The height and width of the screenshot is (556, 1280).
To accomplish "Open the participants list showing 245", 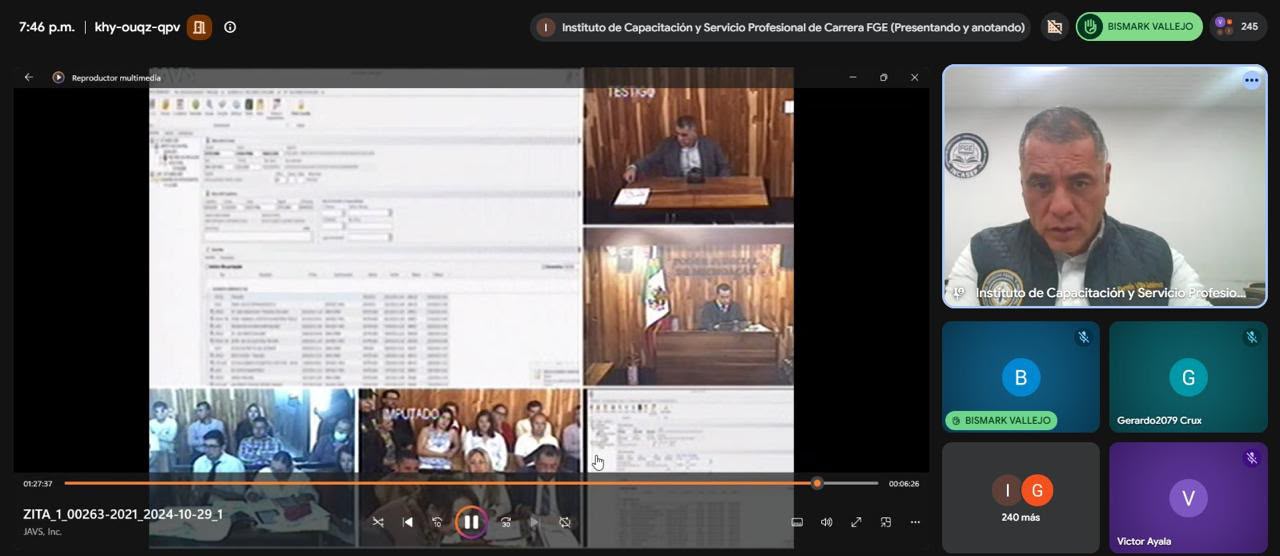I will point(1238,27).
